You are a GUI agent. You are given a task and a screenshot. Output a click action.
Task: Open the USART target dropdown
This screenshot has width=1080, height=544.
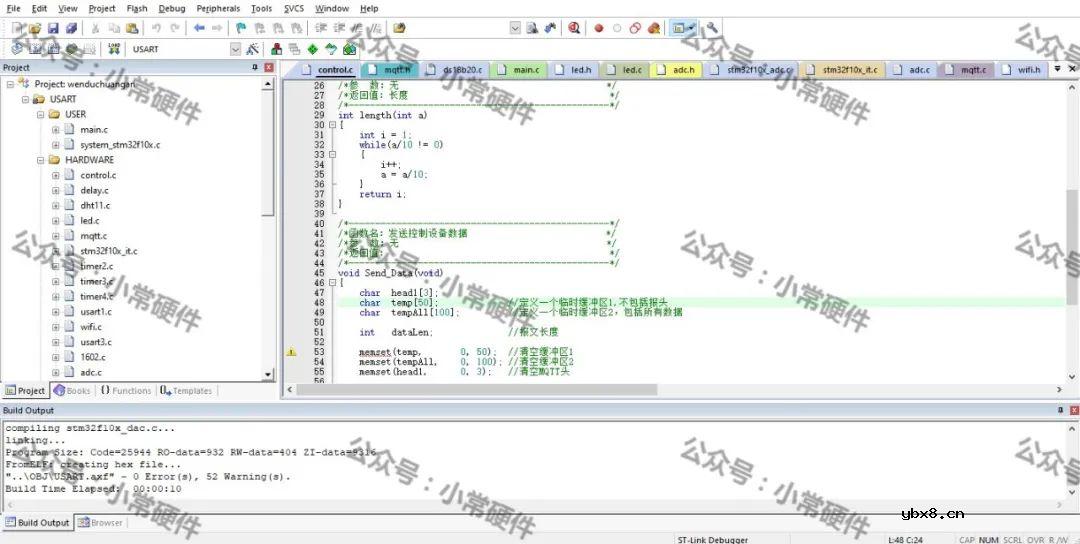pos(235,49)
